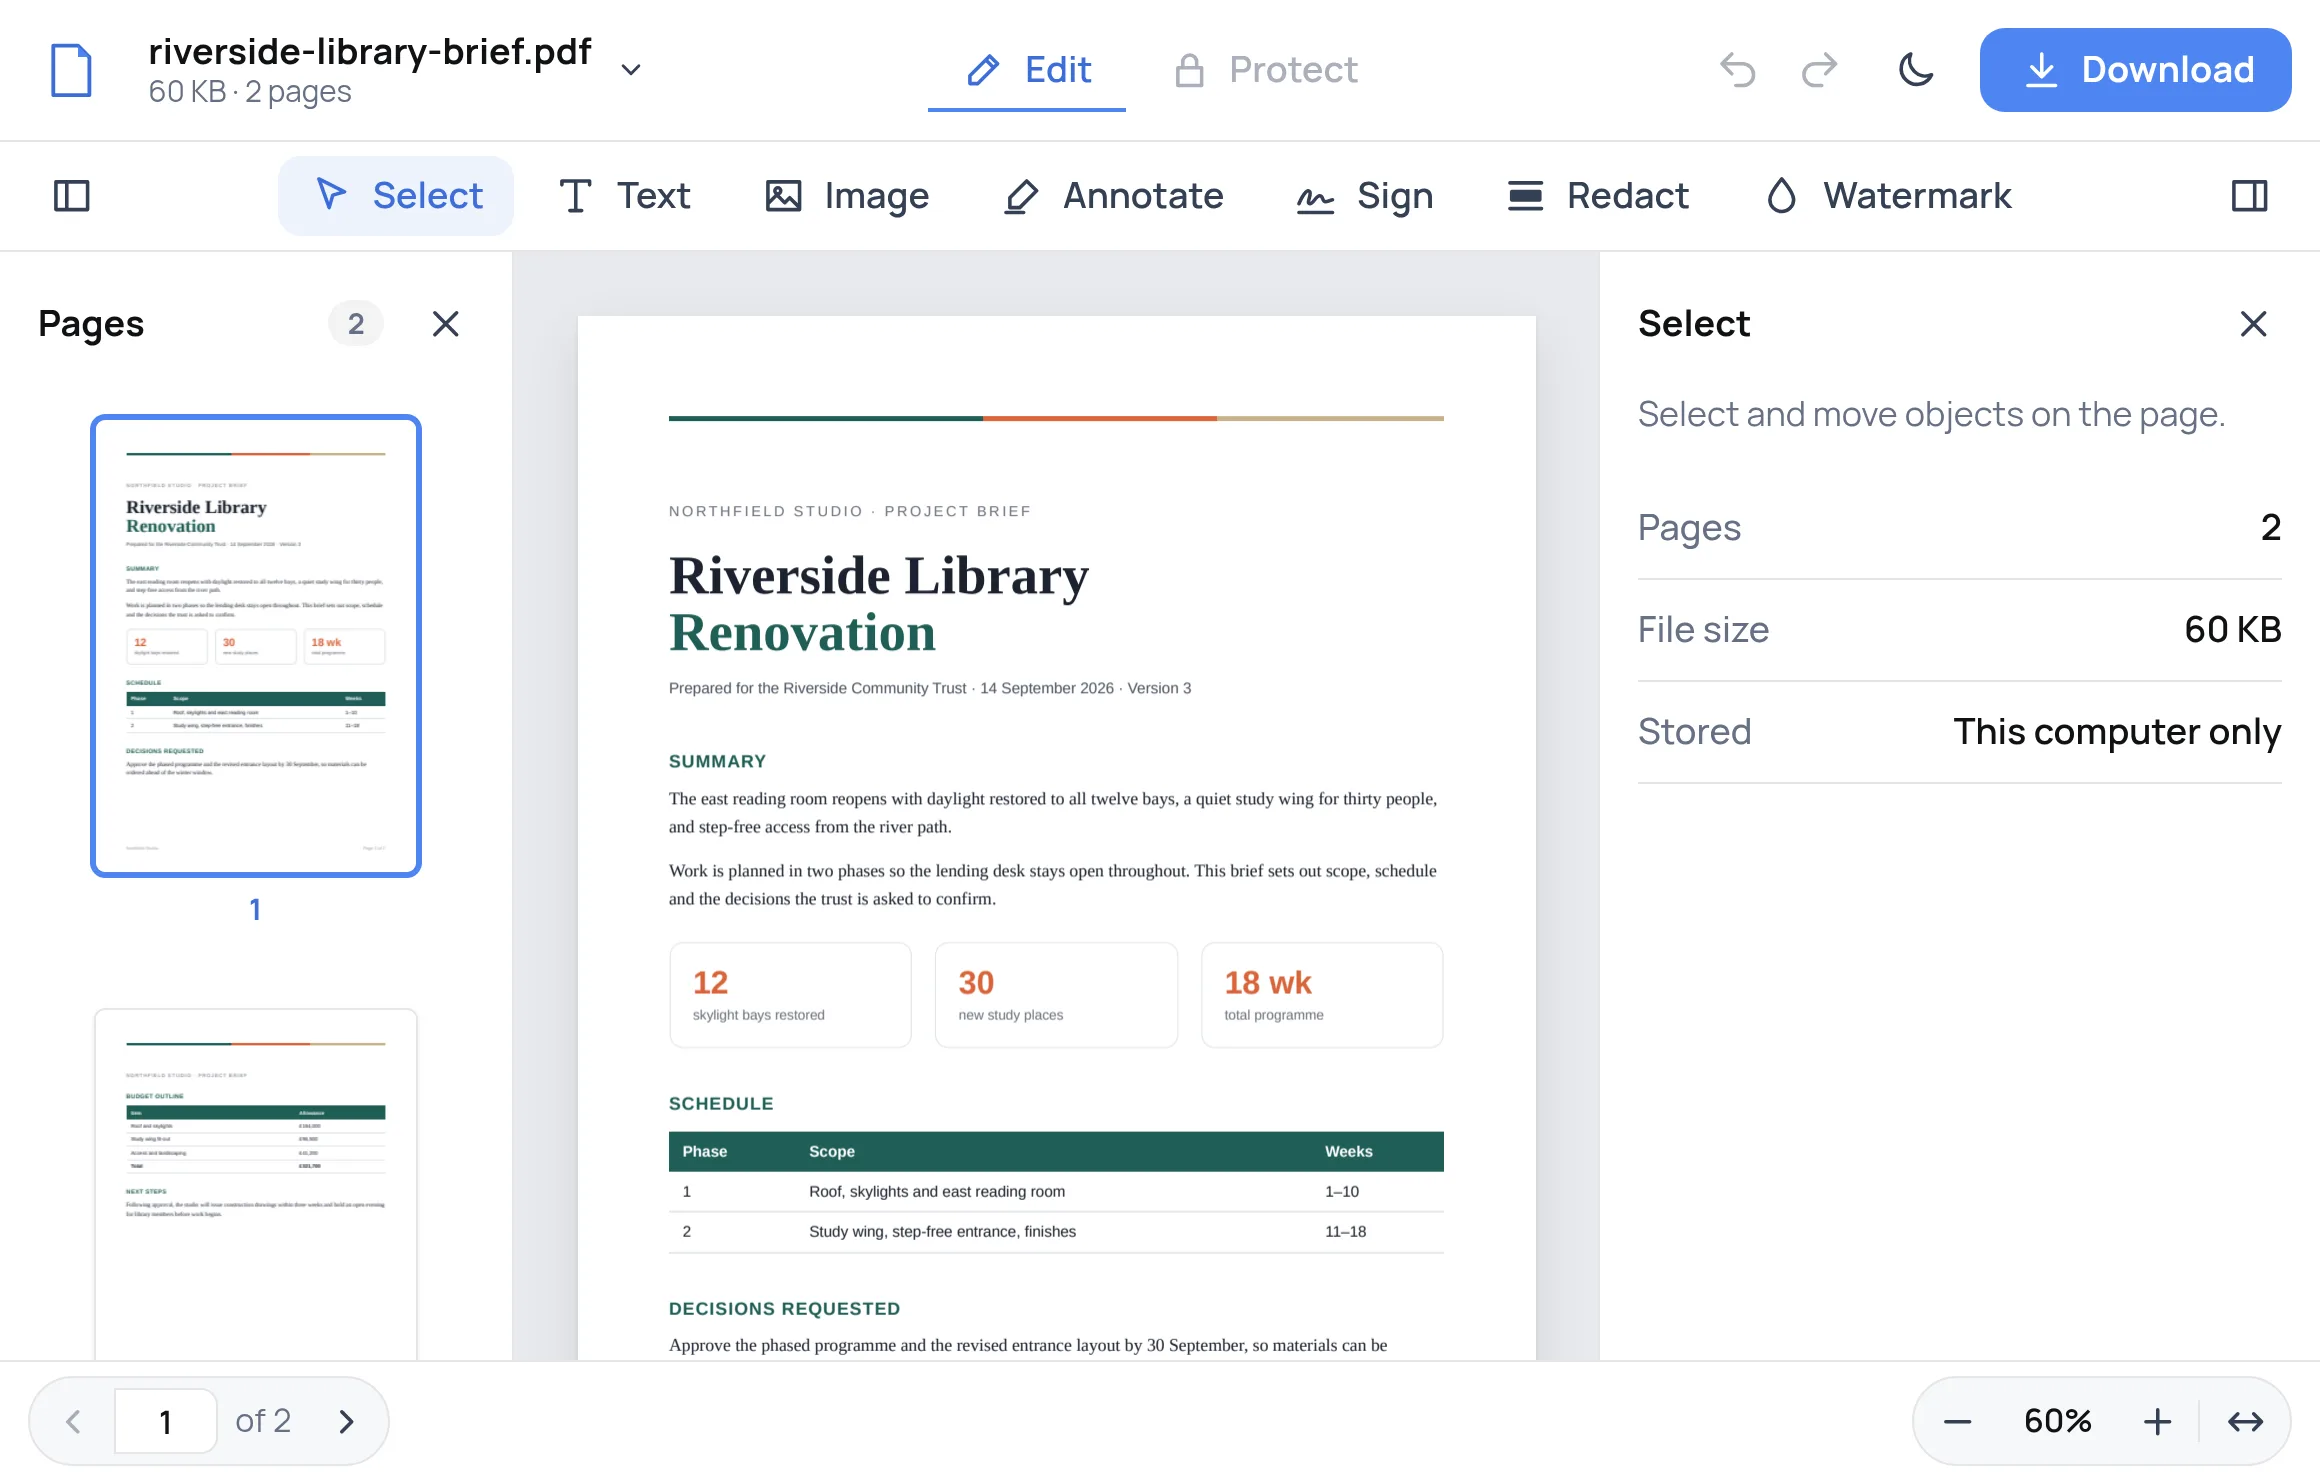The height and width of the screenshot is (1480, 2320).
Task: Click the File size 60 KB value
Action: tap(2233, 630)
